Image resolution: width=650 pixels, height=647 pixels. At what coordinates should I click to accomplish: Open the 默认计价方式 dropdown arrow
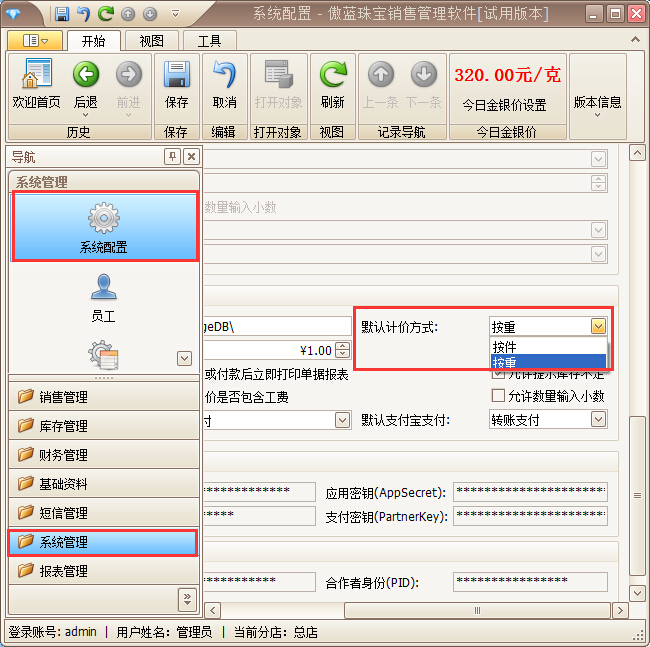[598, 326]
